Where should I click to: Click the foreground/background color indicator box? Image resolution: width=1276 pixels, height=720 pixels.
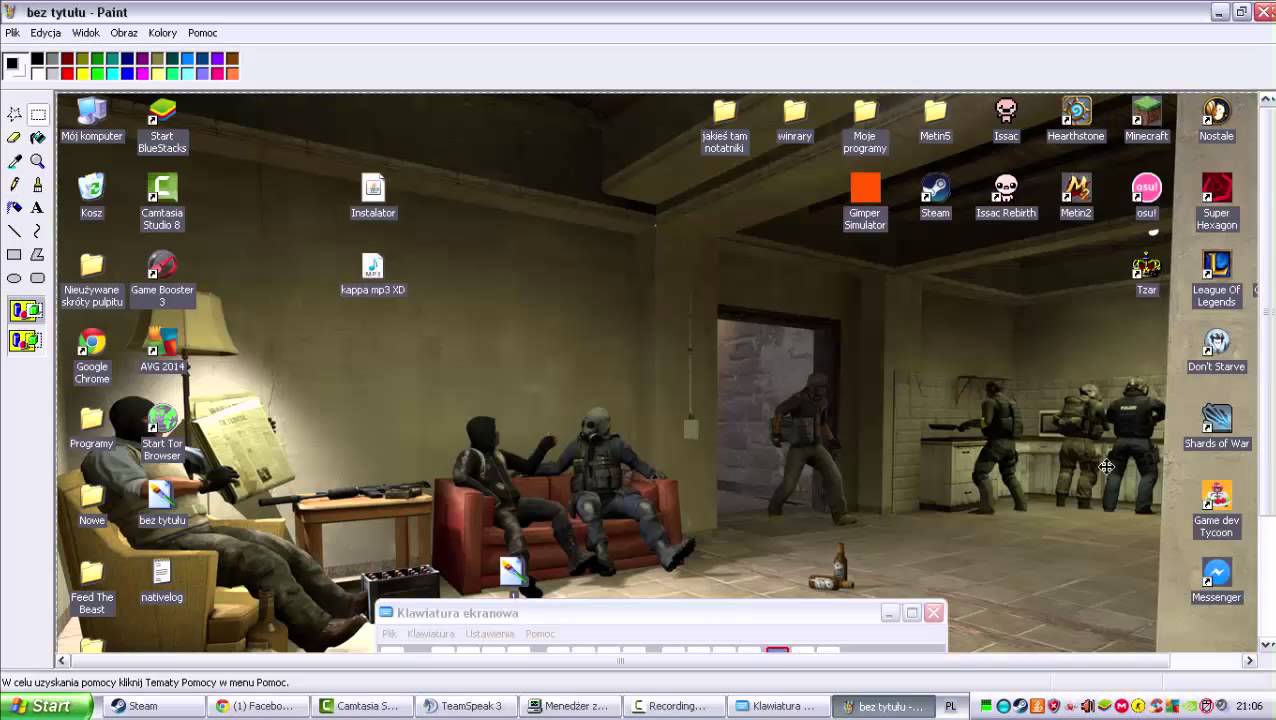[x=15, y=66]
